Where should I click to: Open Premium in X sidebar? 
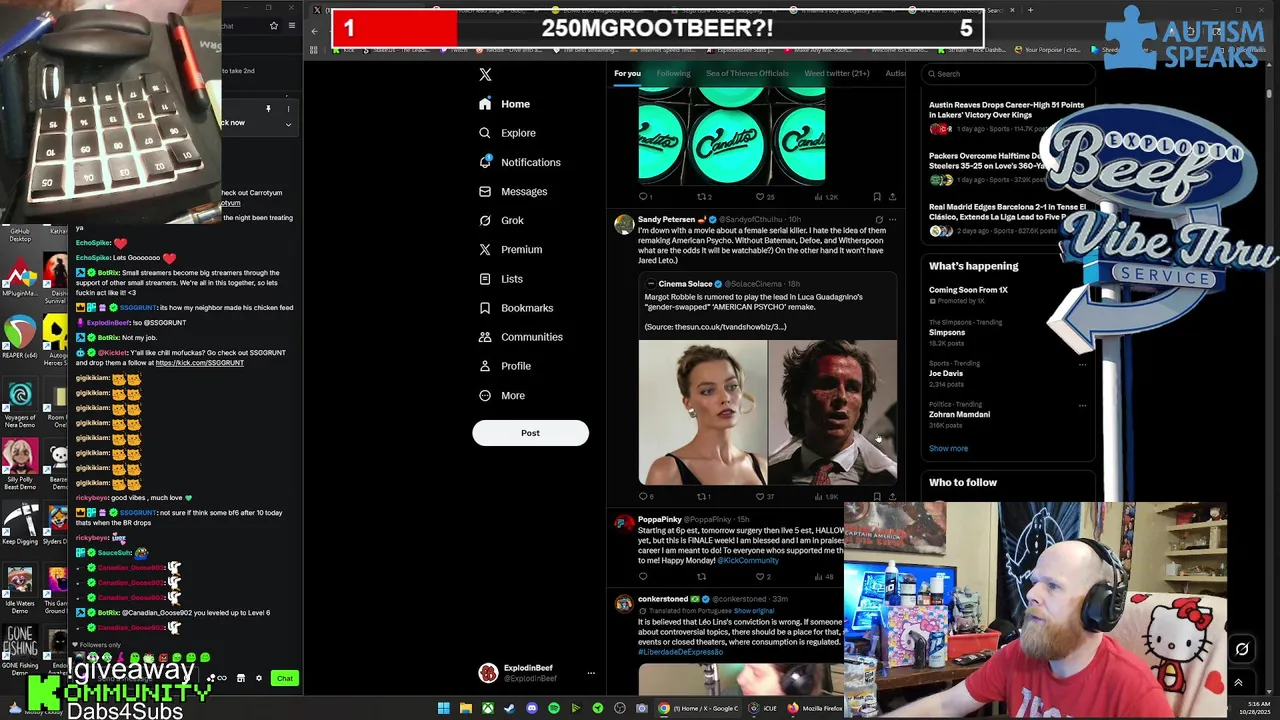point(510,249)
